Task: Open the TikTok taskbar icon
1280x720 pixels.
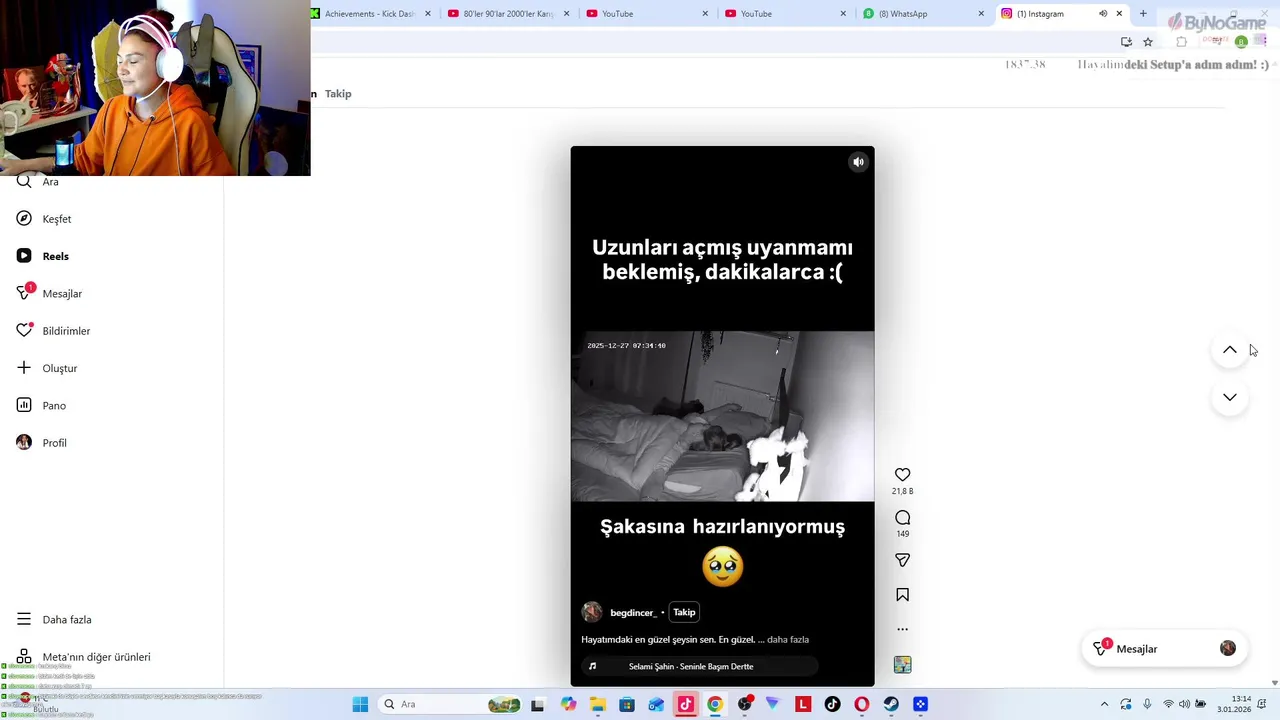Action: coord(832,705)
